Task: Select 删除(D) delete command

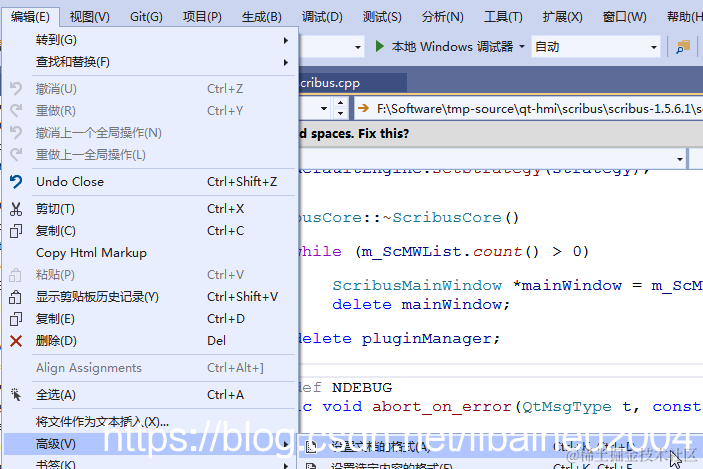Action: coord(150,340)
